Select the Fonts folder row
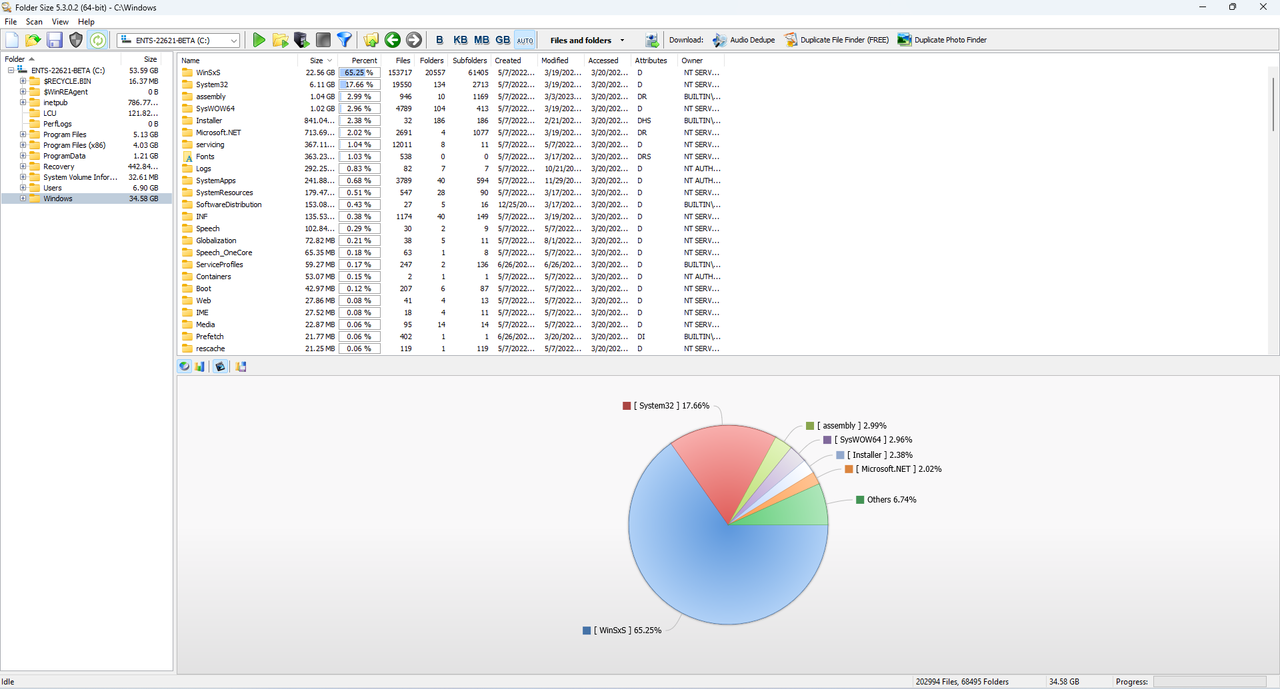Image resolution: width=1280 pixels, height=689 pixels. point(450,156)
